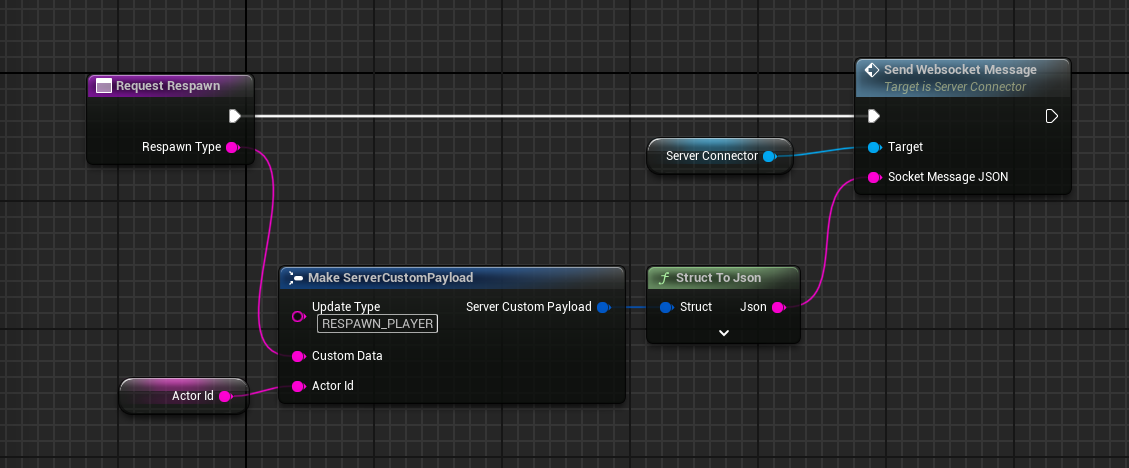
Task: Click the Custom Data input pin
Action: [x=298, y=356]
